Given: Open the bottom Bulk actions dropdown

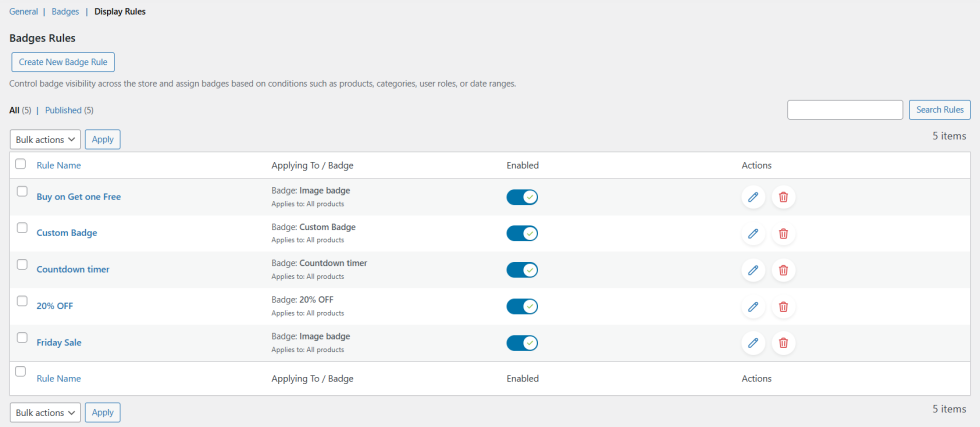Looking at the screenshot, I should point(46,413).
